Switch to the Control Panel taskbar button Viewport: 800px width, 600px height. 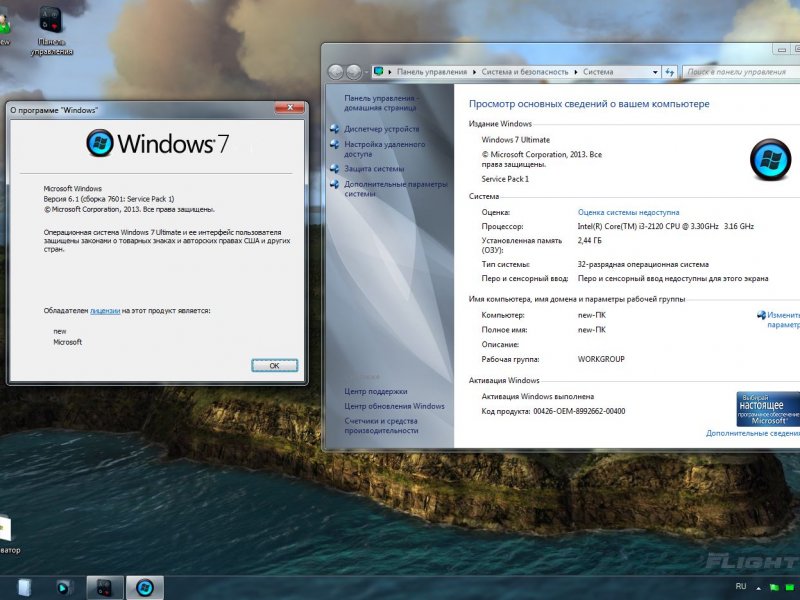[x=105, y=588]
